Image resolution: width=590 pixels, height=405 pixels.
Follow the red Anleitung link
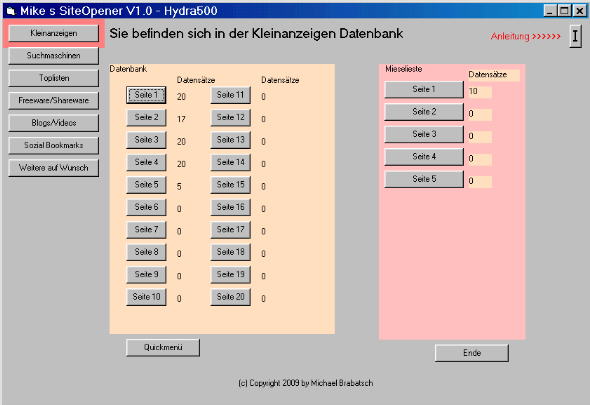pos(525,37)
